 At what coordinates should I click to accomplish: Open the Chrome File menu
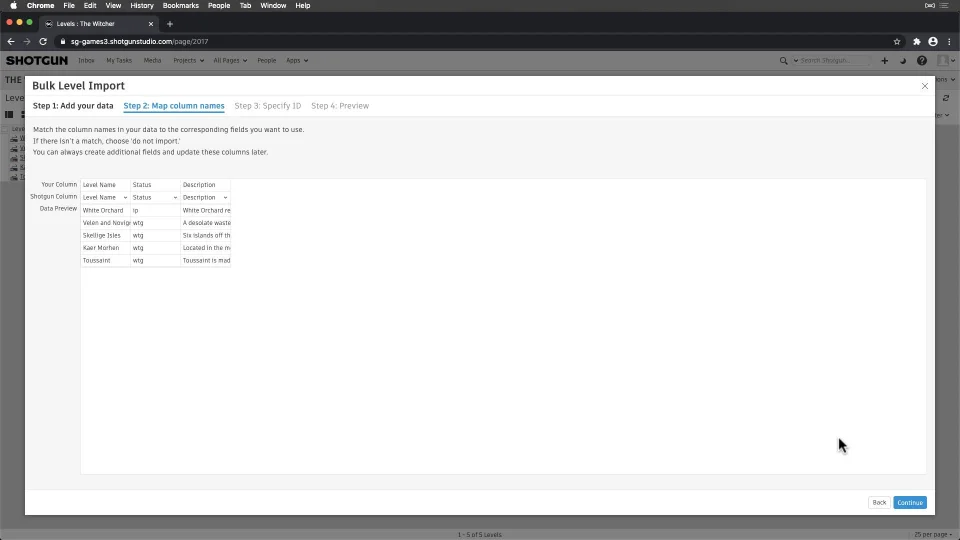point(69,6)
